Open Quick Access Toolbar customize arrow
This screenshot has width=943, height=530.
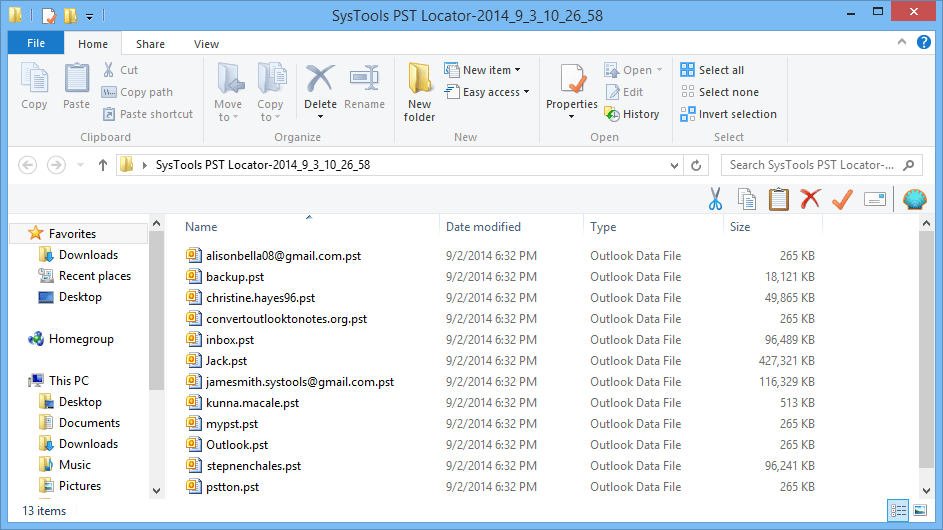pyautogui.click(x=90, y=16)
